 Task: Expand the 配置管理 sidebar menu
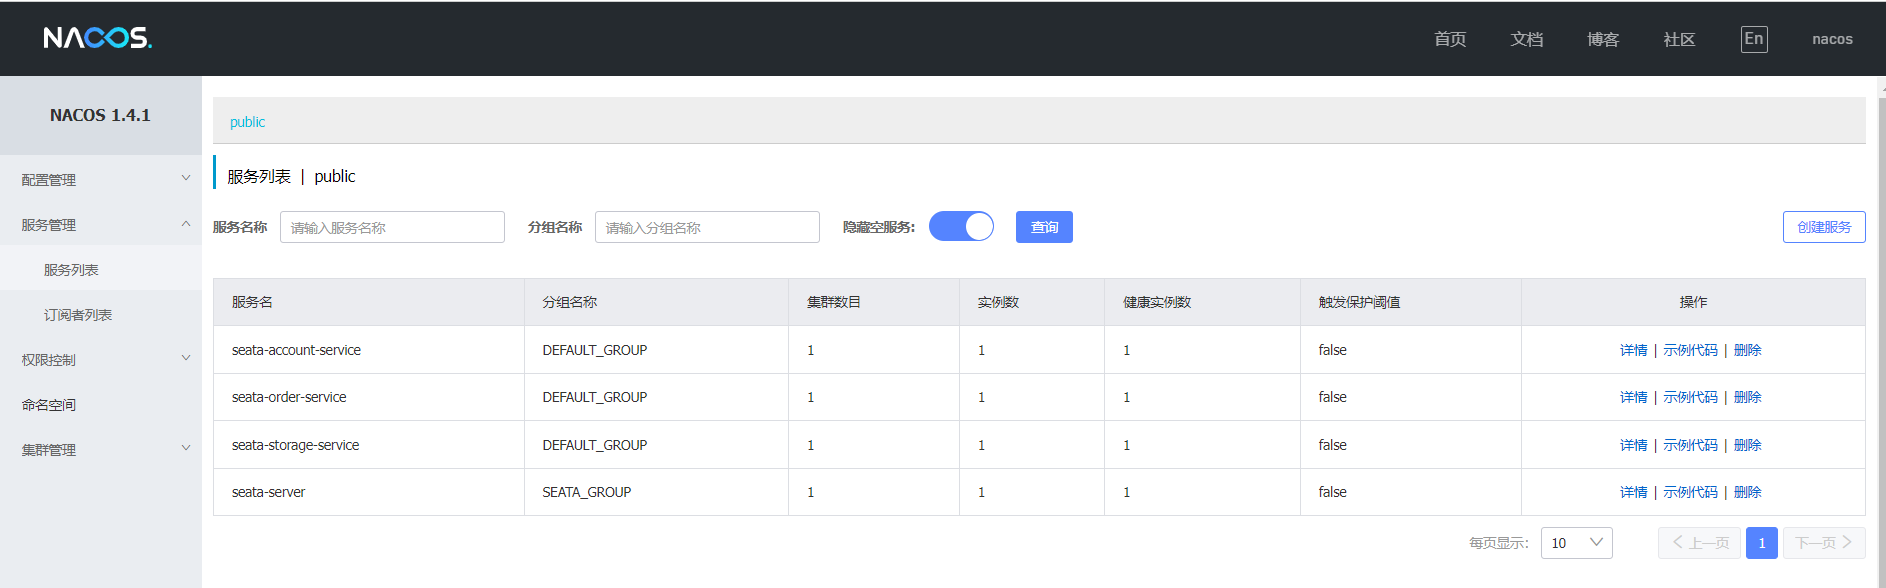click(100, 180)
